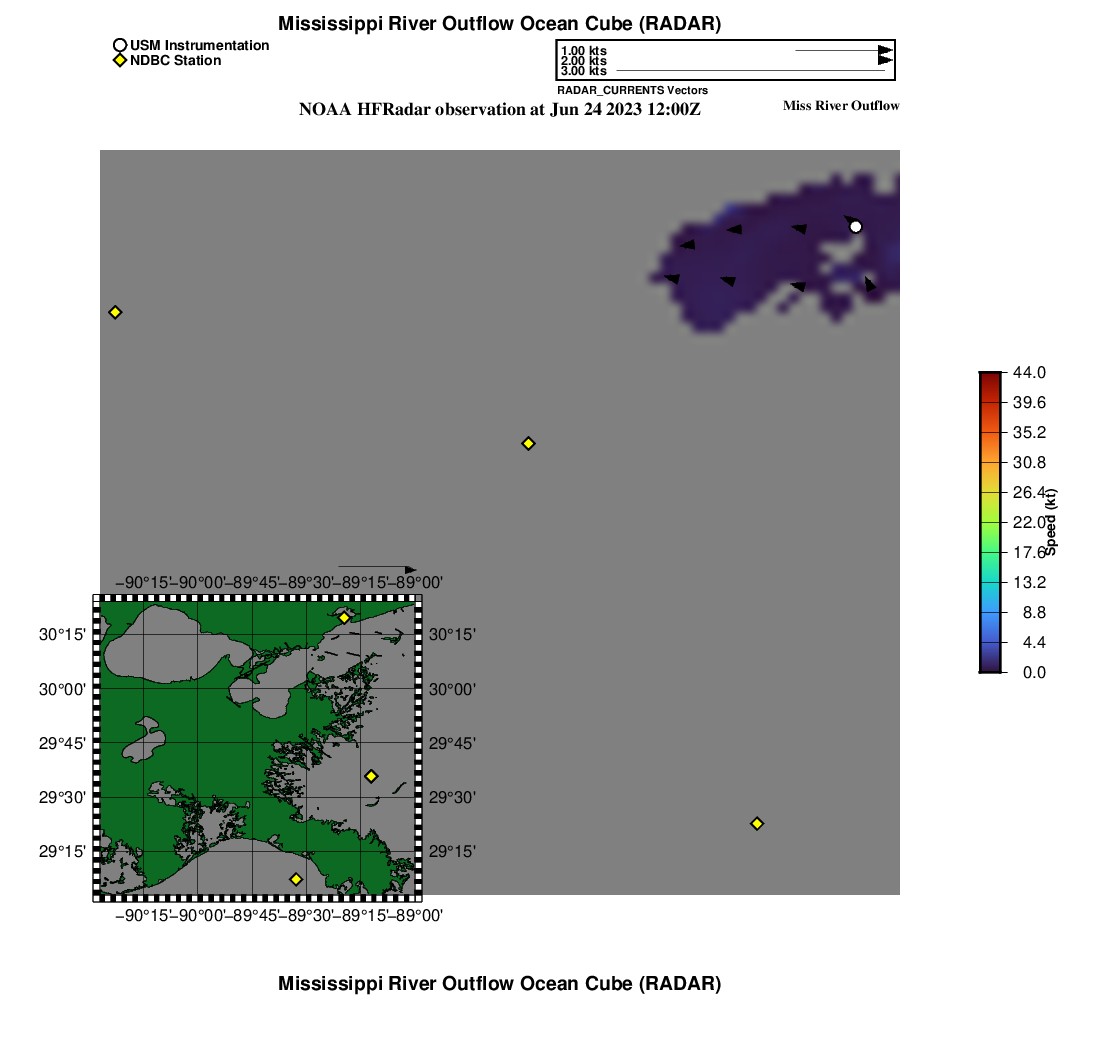Click the yellow diamond icon in the legend
The width and height of the screenshot is (1100, 1050).
point(120,61)
